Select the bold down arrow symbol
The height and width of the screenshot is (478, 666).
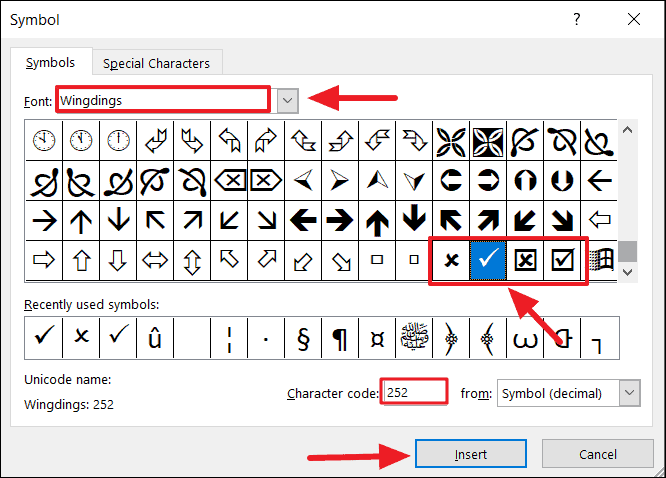pos(414,221)
